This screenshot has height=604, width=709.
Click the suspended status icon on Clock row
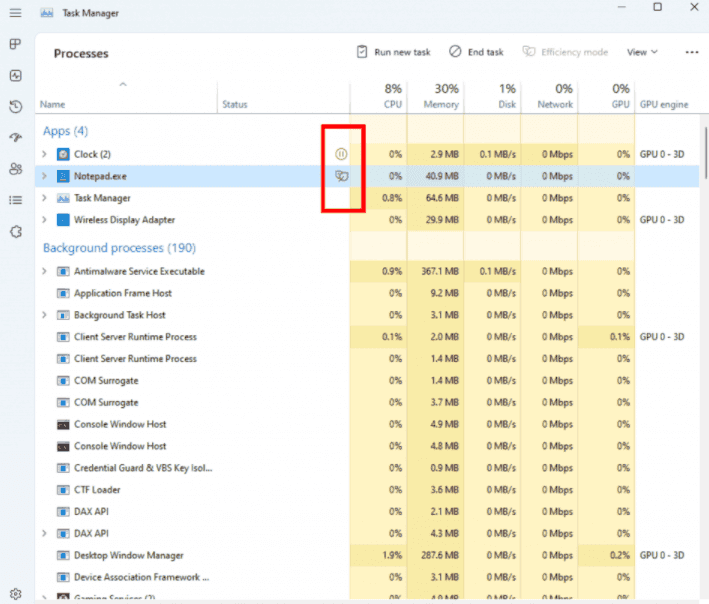(341, 154)
